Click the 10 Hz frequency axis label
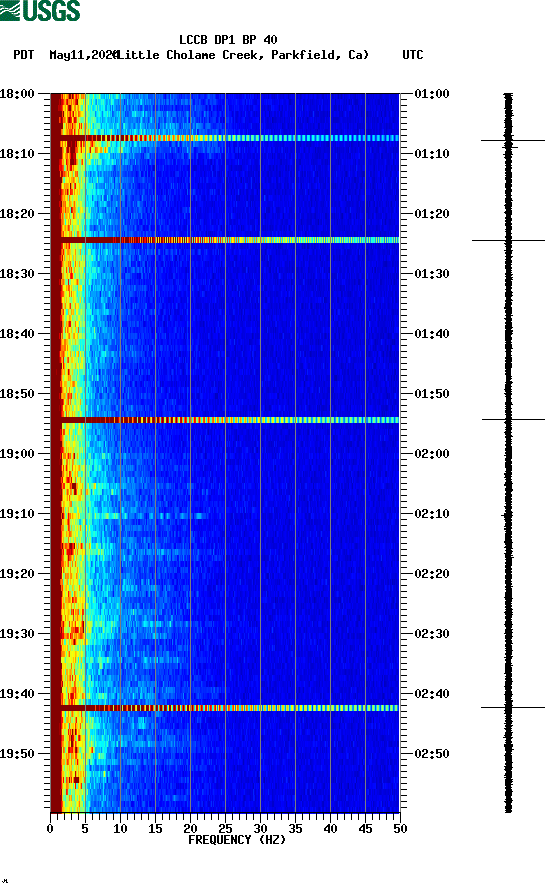Screen dimensions: 552x892 [x=121, y=829]
